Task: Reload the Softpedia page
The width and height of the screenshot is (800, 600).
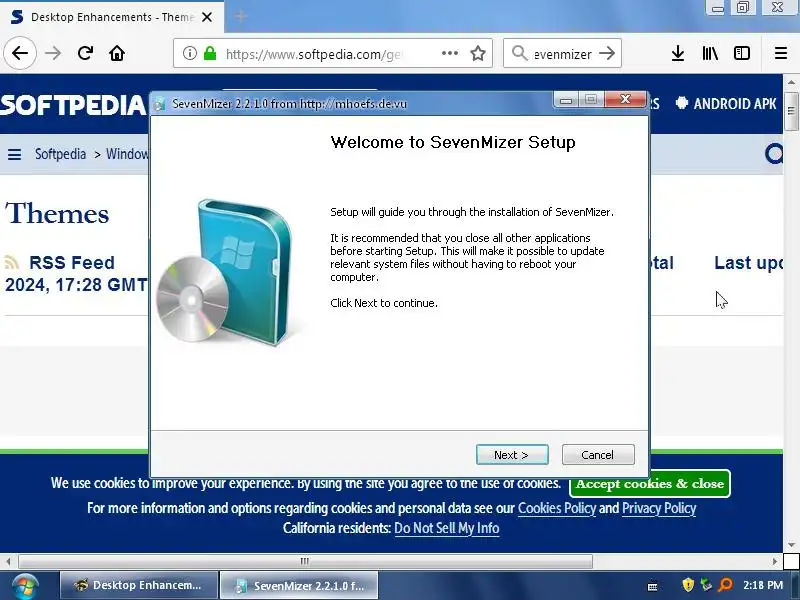Action: coord(85,53)
